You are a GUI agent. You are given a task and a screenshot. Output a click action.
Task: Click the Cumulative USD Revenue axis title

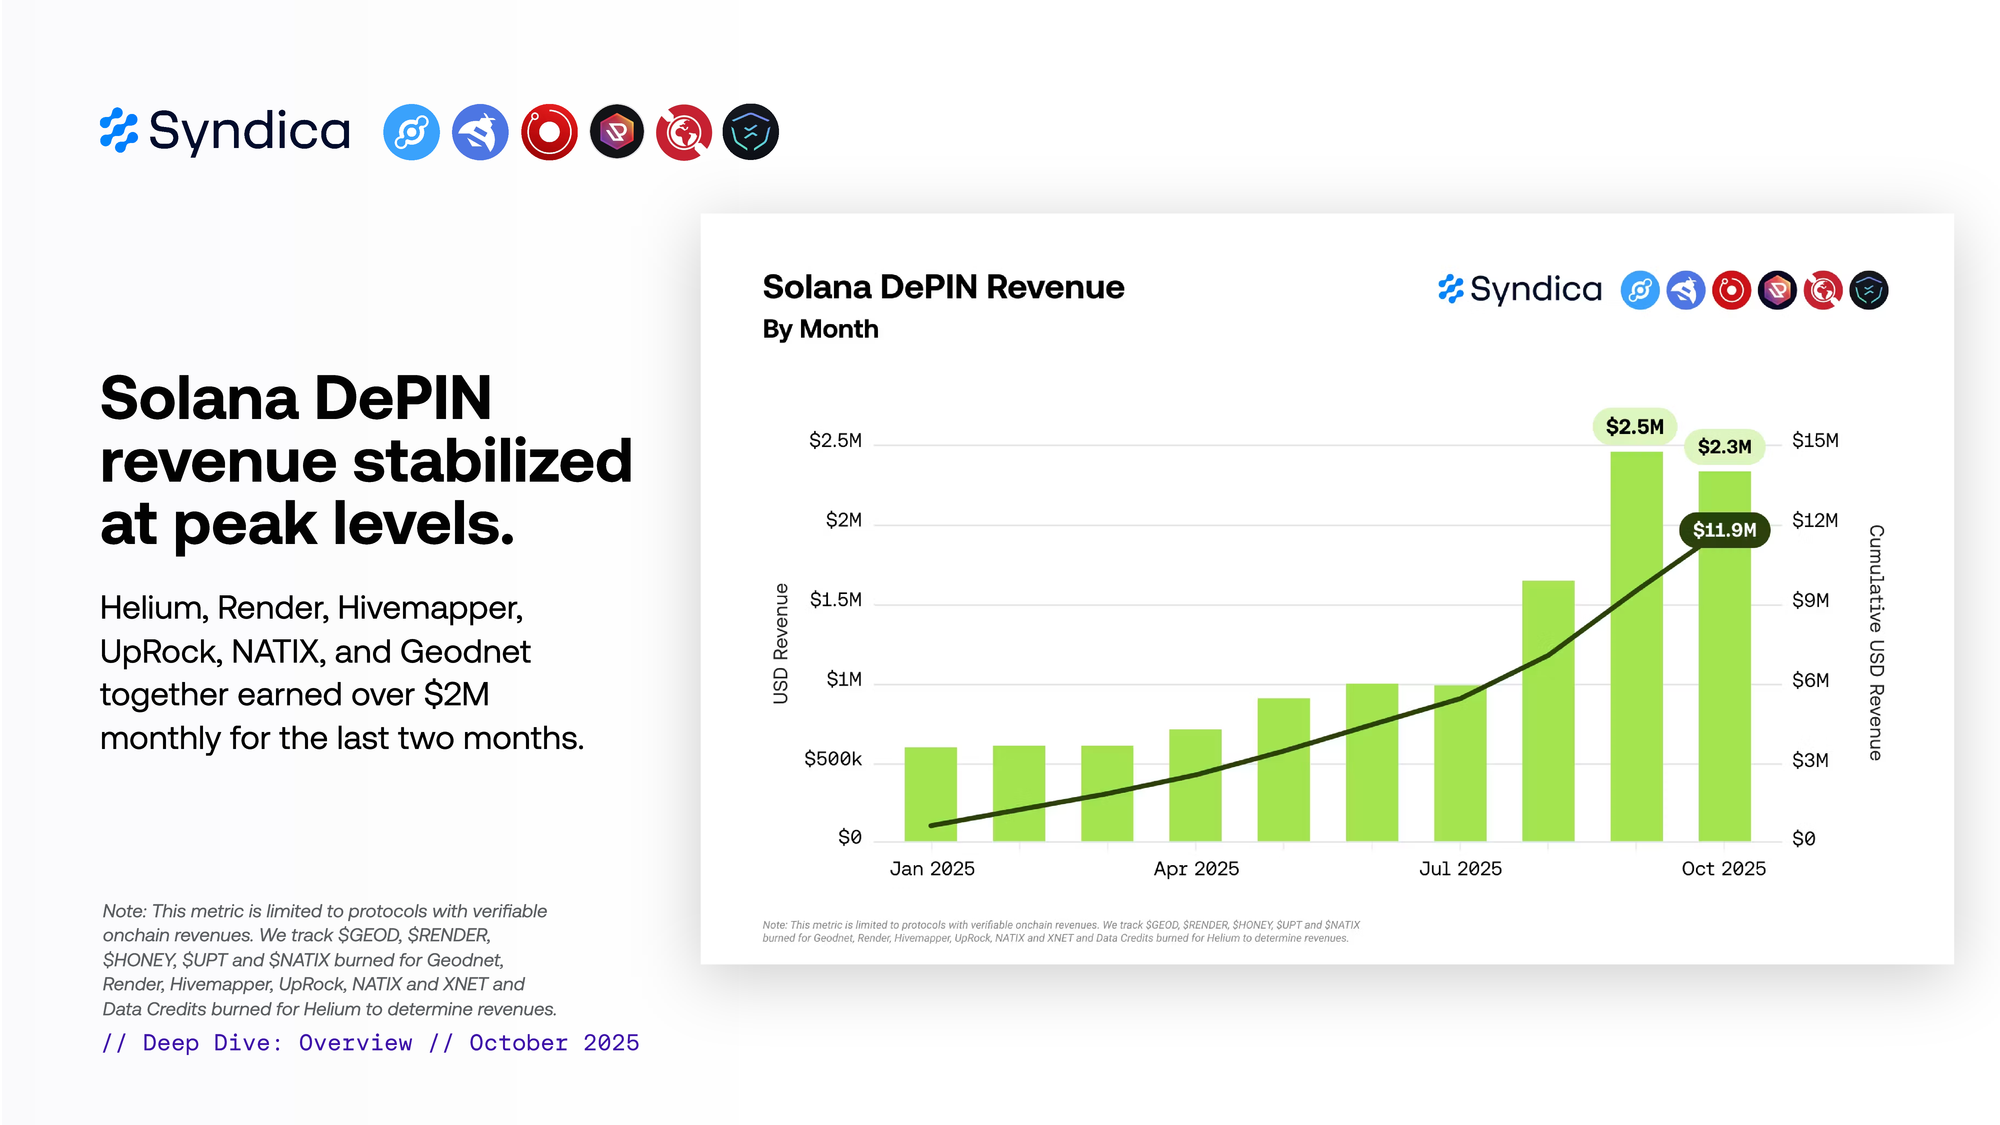[x=1876, y=642]
